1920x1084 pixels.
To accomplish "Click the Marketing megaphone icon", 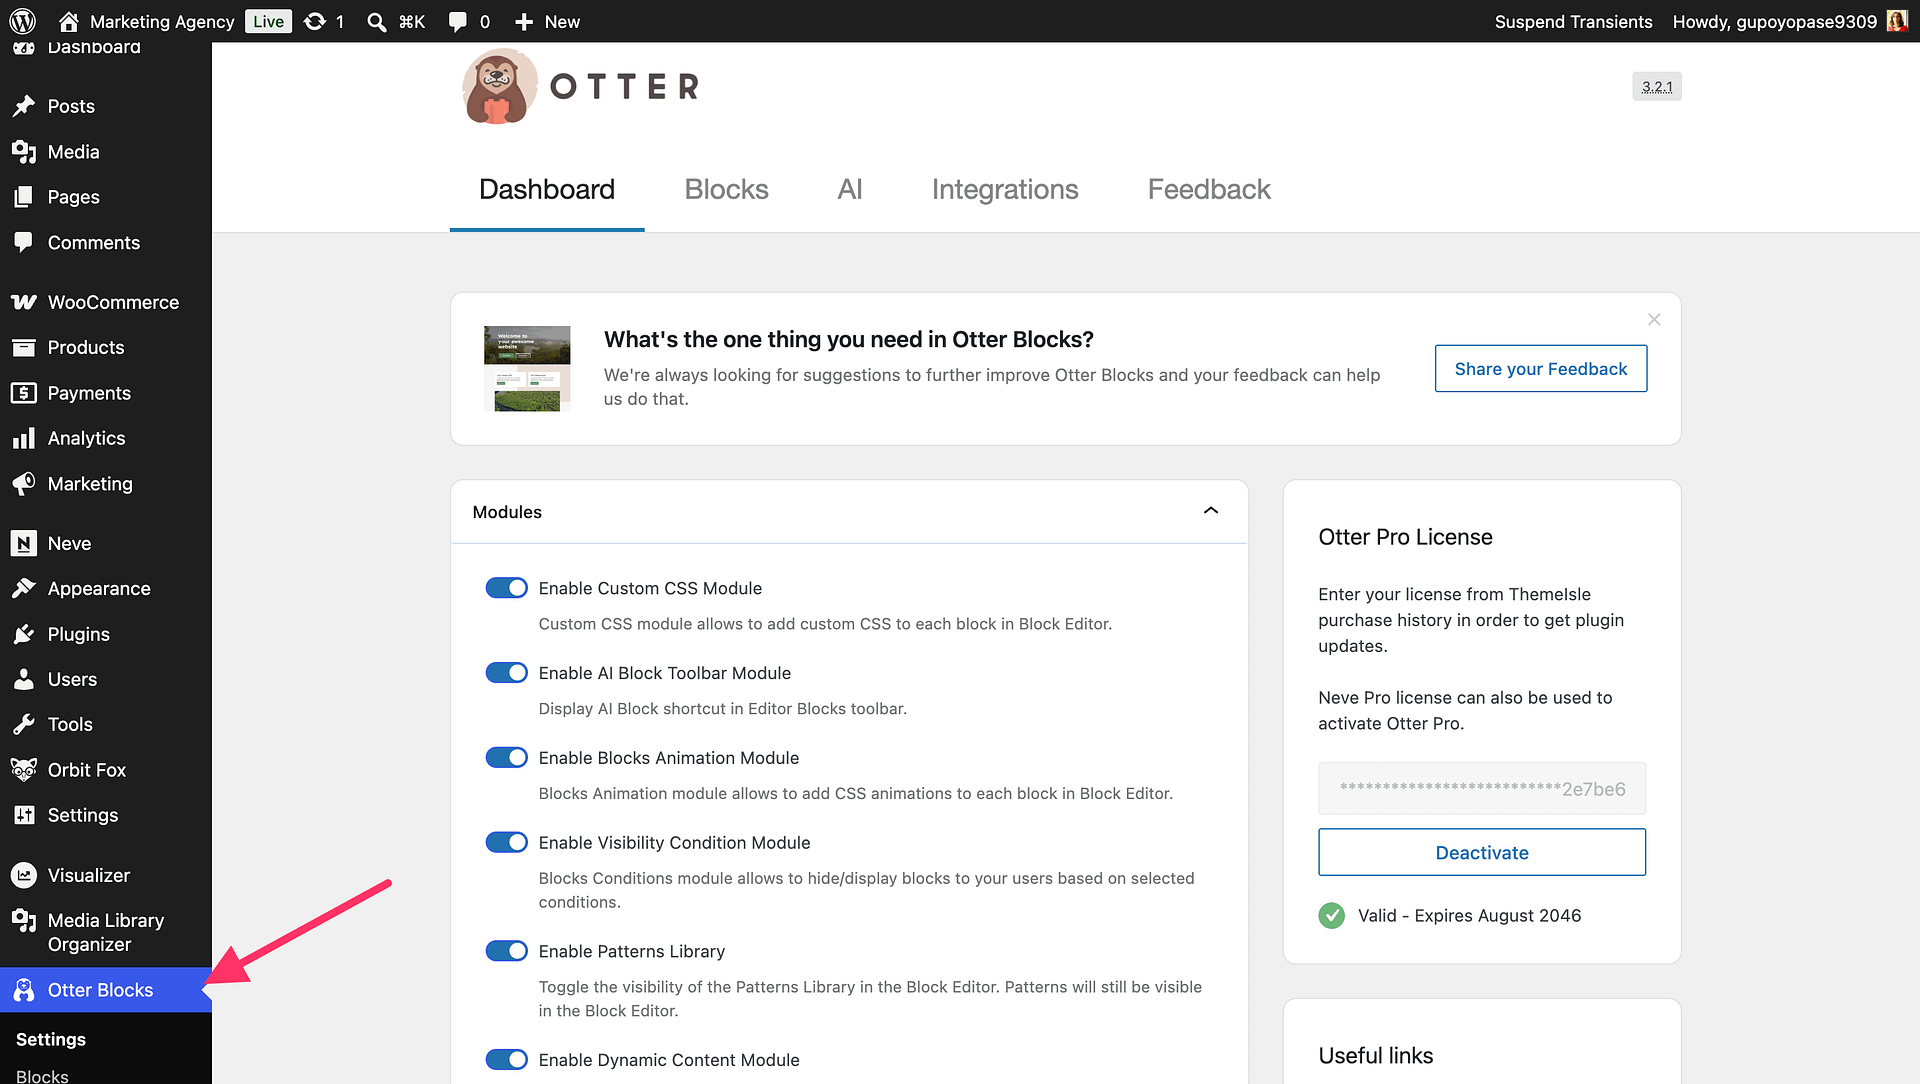I will point(24,484).
